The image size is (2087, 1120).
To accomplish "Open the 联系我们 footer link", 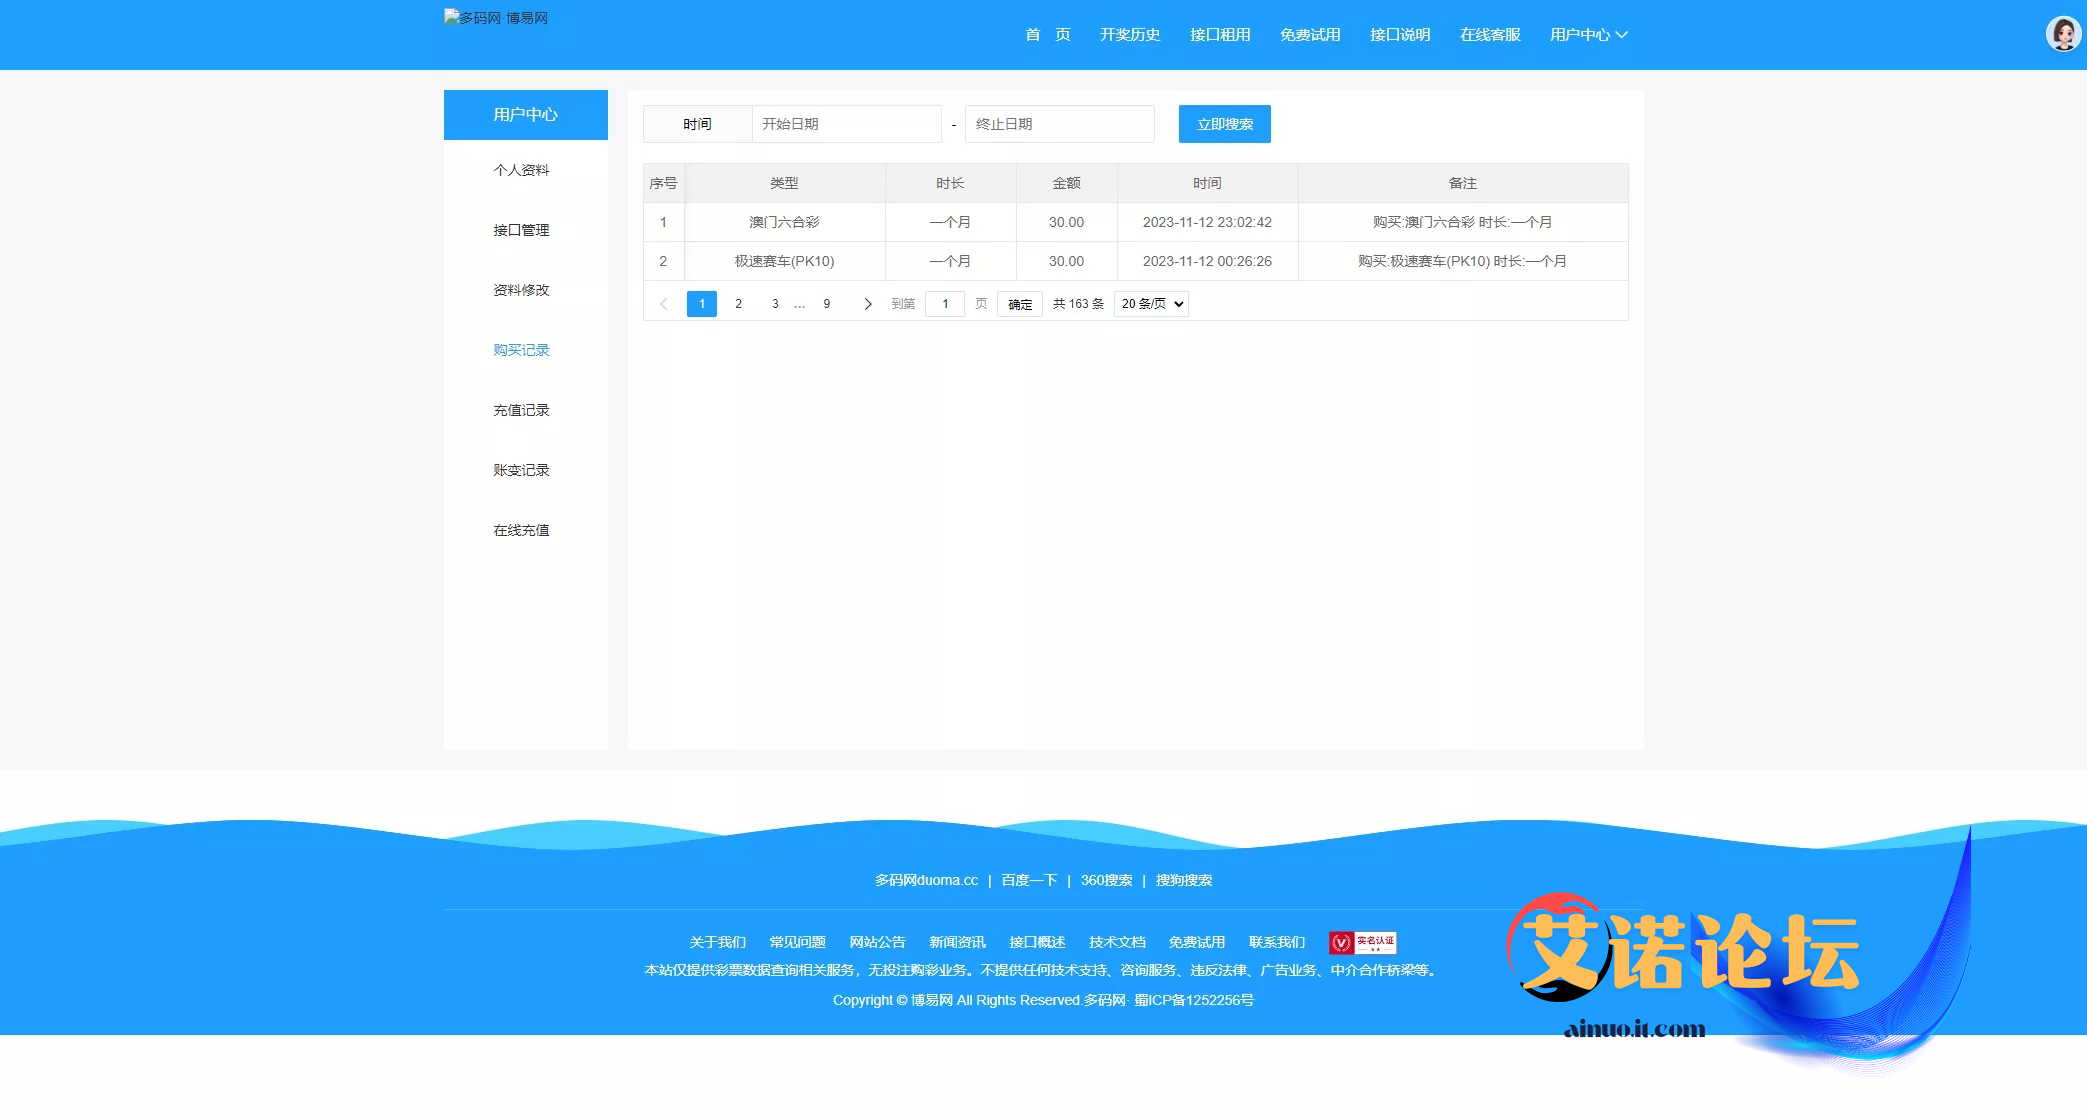I will click(x=1277, y=942).
